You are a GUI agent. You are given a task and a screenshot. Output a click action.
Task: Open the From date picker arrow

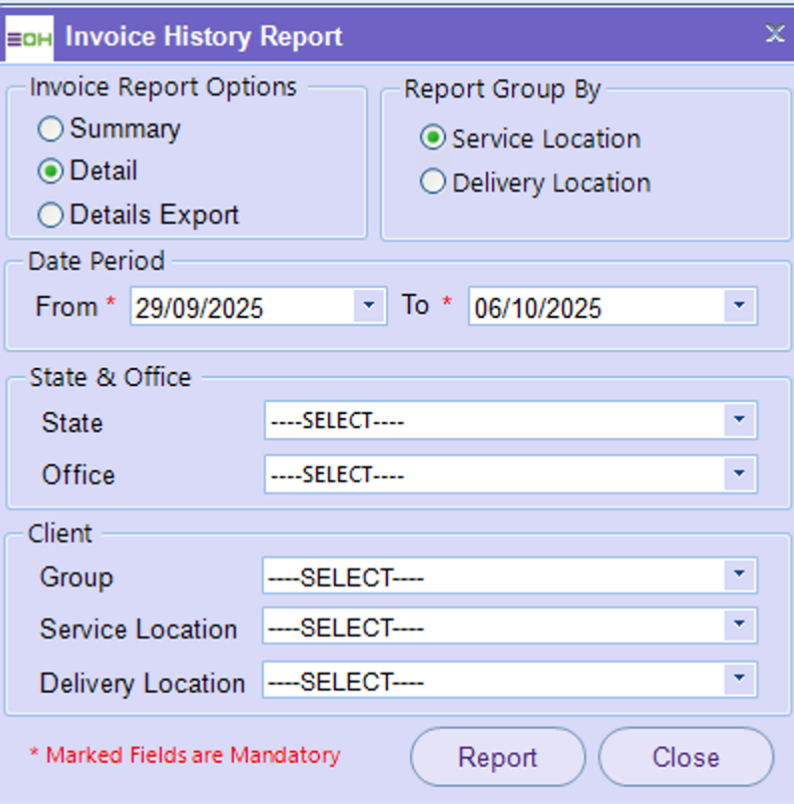[370, 306]
